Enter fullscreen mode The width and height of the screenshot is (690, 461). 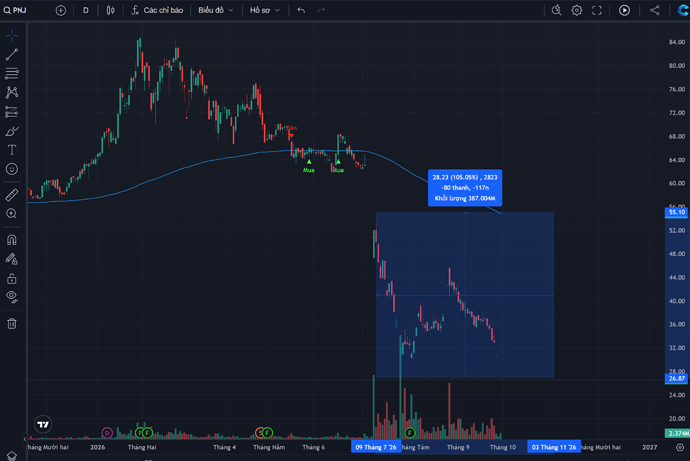(x=597, y=10)
